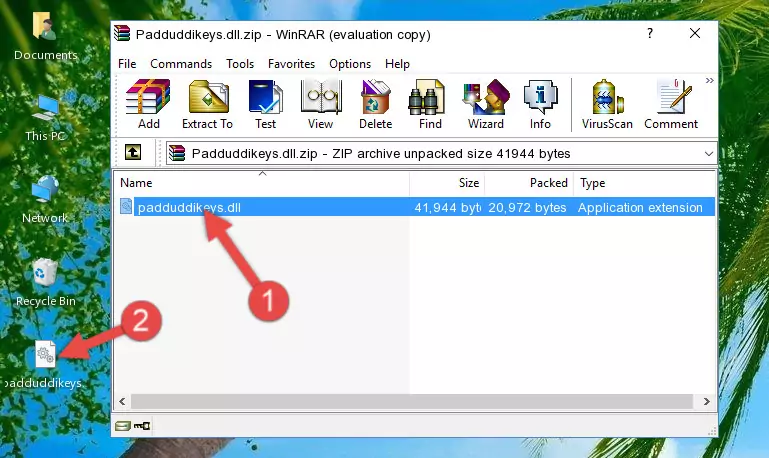Click the '20,972 bytes' packed value

pos(527,207)
